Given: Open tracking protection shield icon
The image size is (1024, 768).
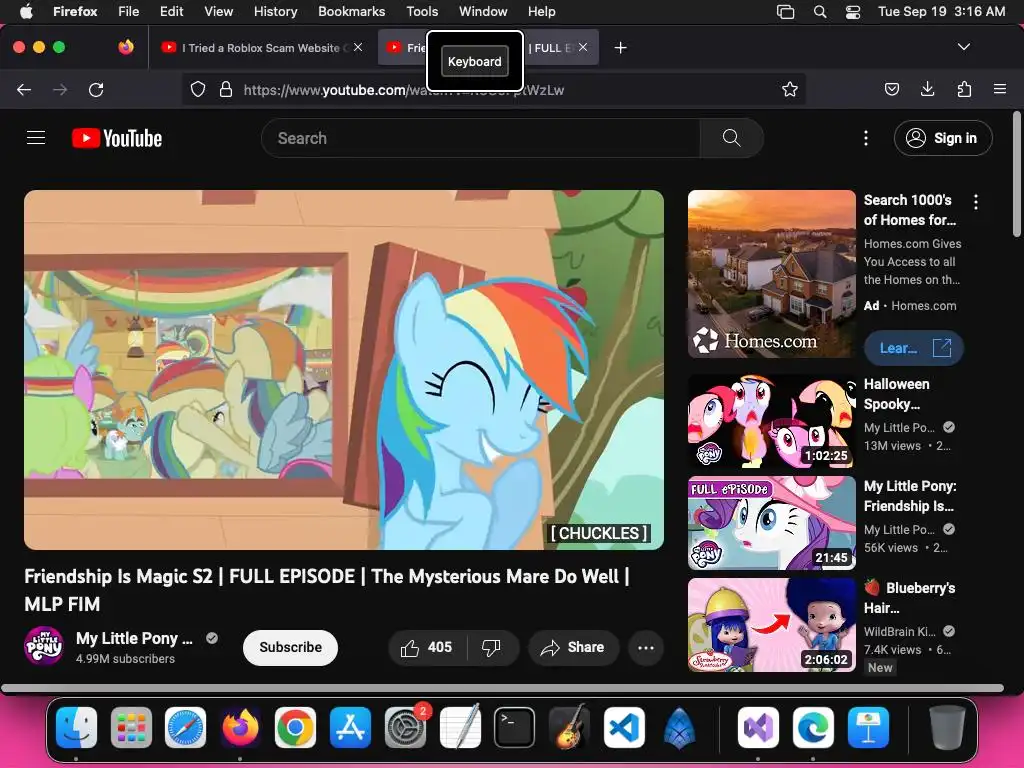Looking at the screenshot, I should (198, 89).
